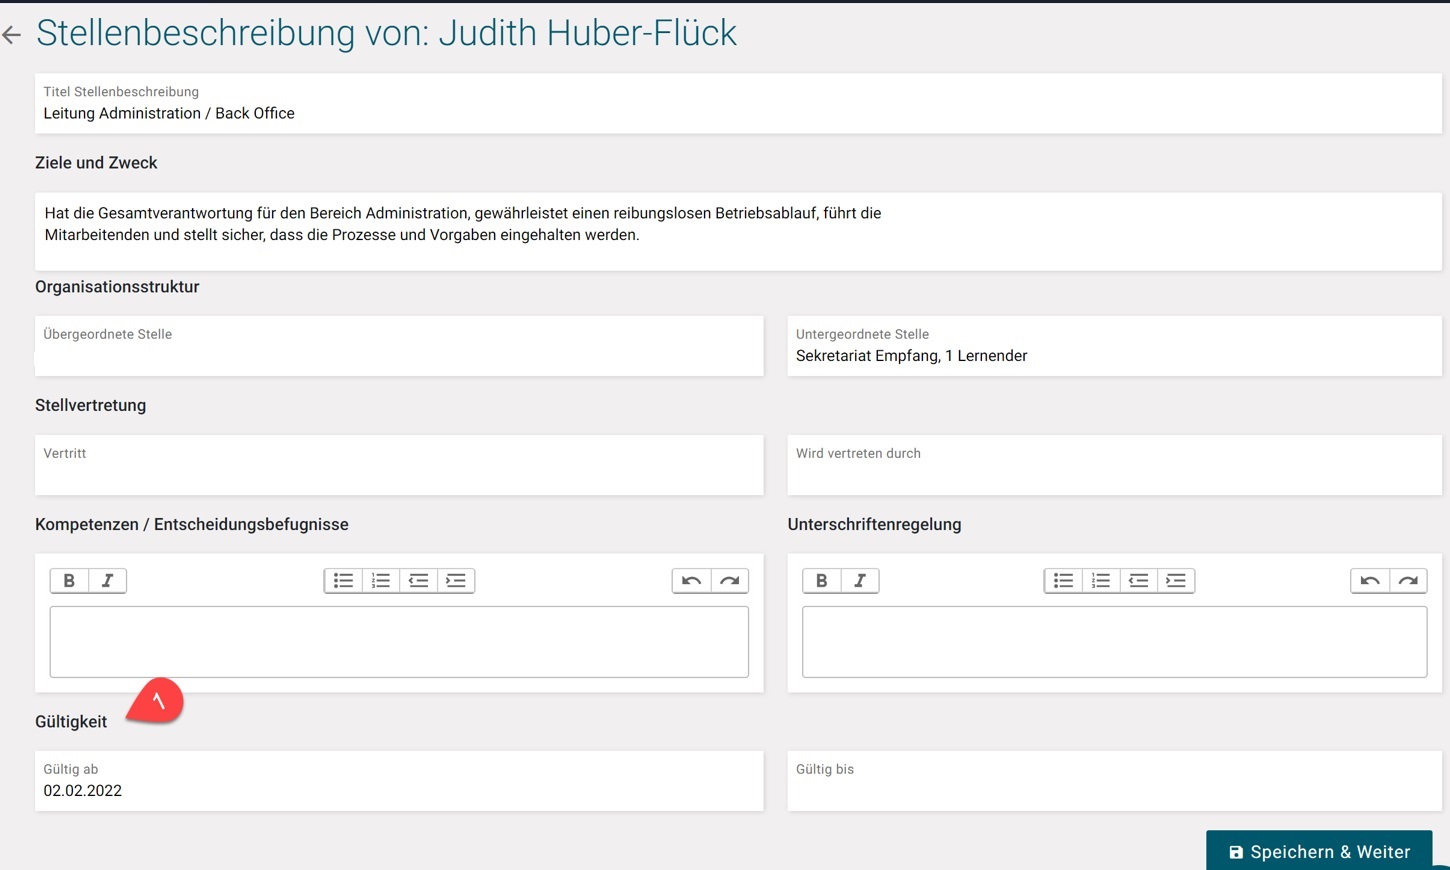Image resolution: width=1450 pixels, height=870 pixels.
Task: Insert numbered list in the Kompetenzen editor
Action: pyautogui.click(x=381, y=581)
